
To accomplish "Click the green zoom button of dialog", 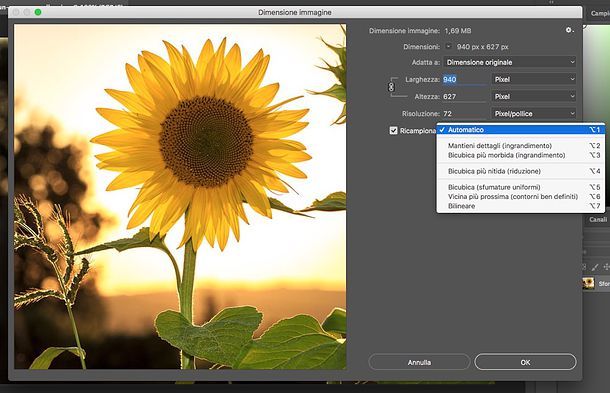I will coord(38,12).
